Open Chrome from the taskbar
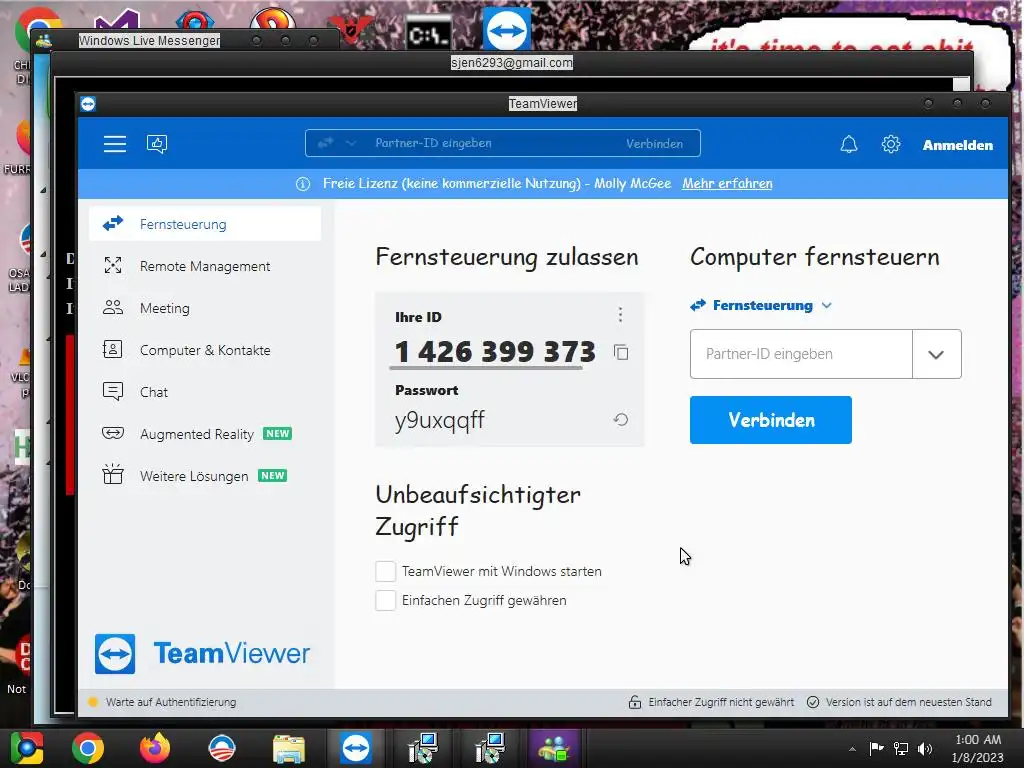Image resolution: width=1024 pixels, height=768 pixels. pos(88,748)
